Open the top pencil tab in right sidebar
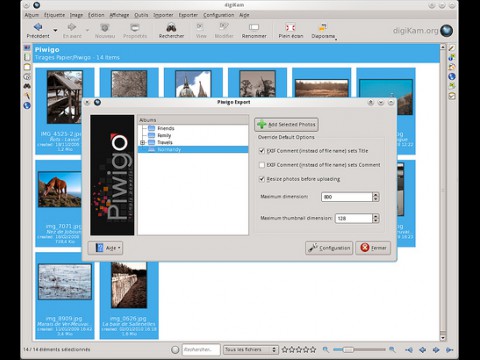This screenshot has width=480, height=360. (x=452, y=48)
